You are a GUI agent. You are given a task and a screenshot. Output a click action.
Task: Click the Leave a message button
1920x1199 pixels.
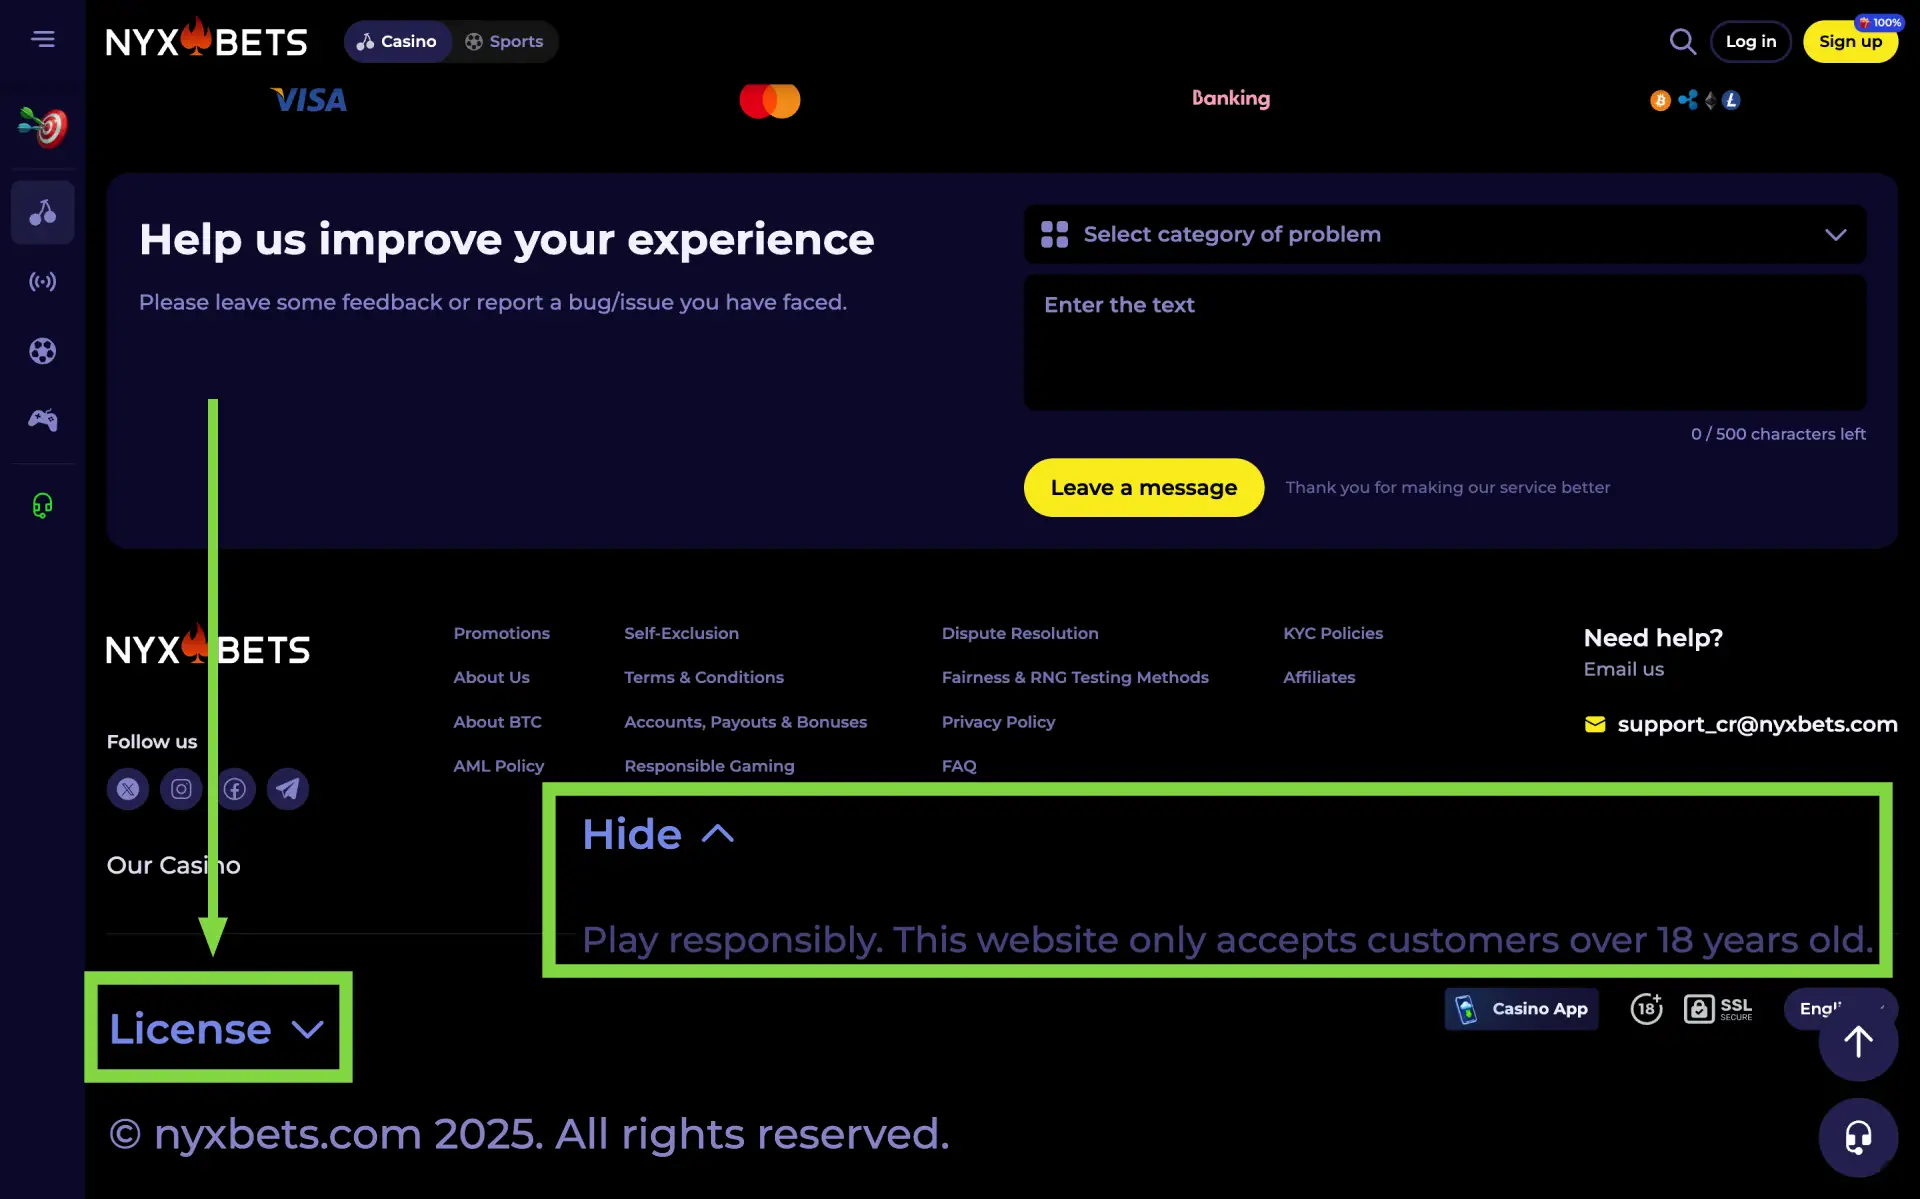point(1144,487)
